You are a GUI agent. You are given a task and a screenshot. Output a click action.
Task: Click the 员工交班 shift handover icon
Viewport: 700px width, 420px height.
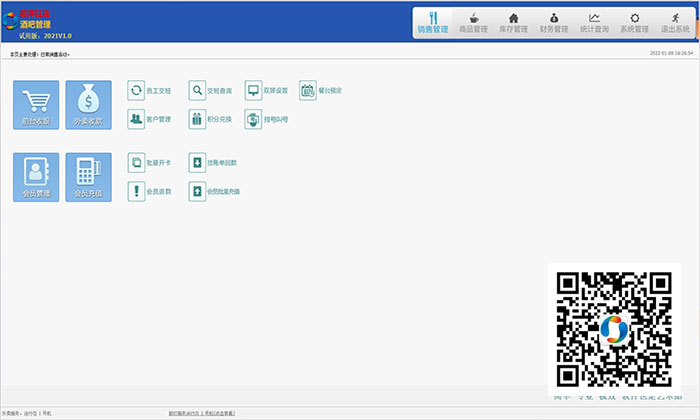pyautogui.click(x=136, y=90)
